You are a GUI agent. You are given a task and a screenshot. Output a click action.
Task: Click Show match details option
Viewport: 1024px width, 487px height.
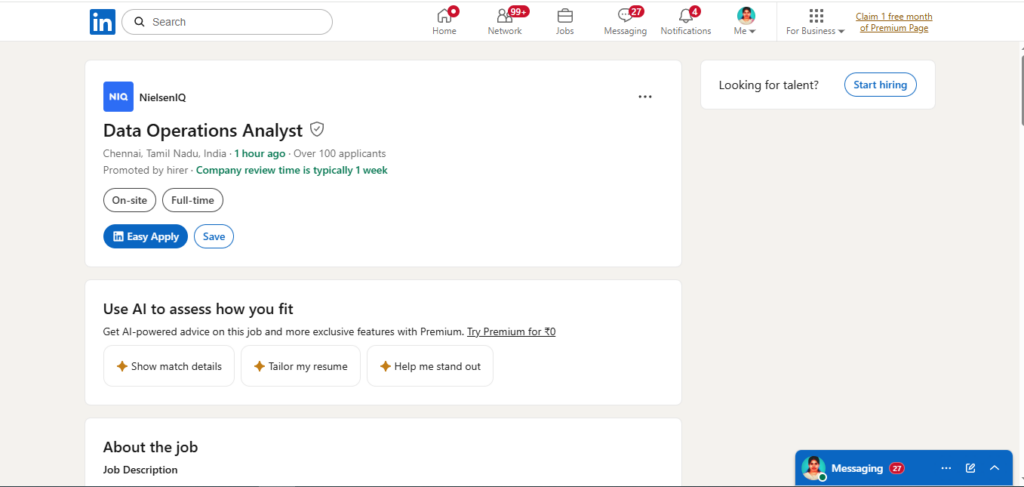pos(169,366)
